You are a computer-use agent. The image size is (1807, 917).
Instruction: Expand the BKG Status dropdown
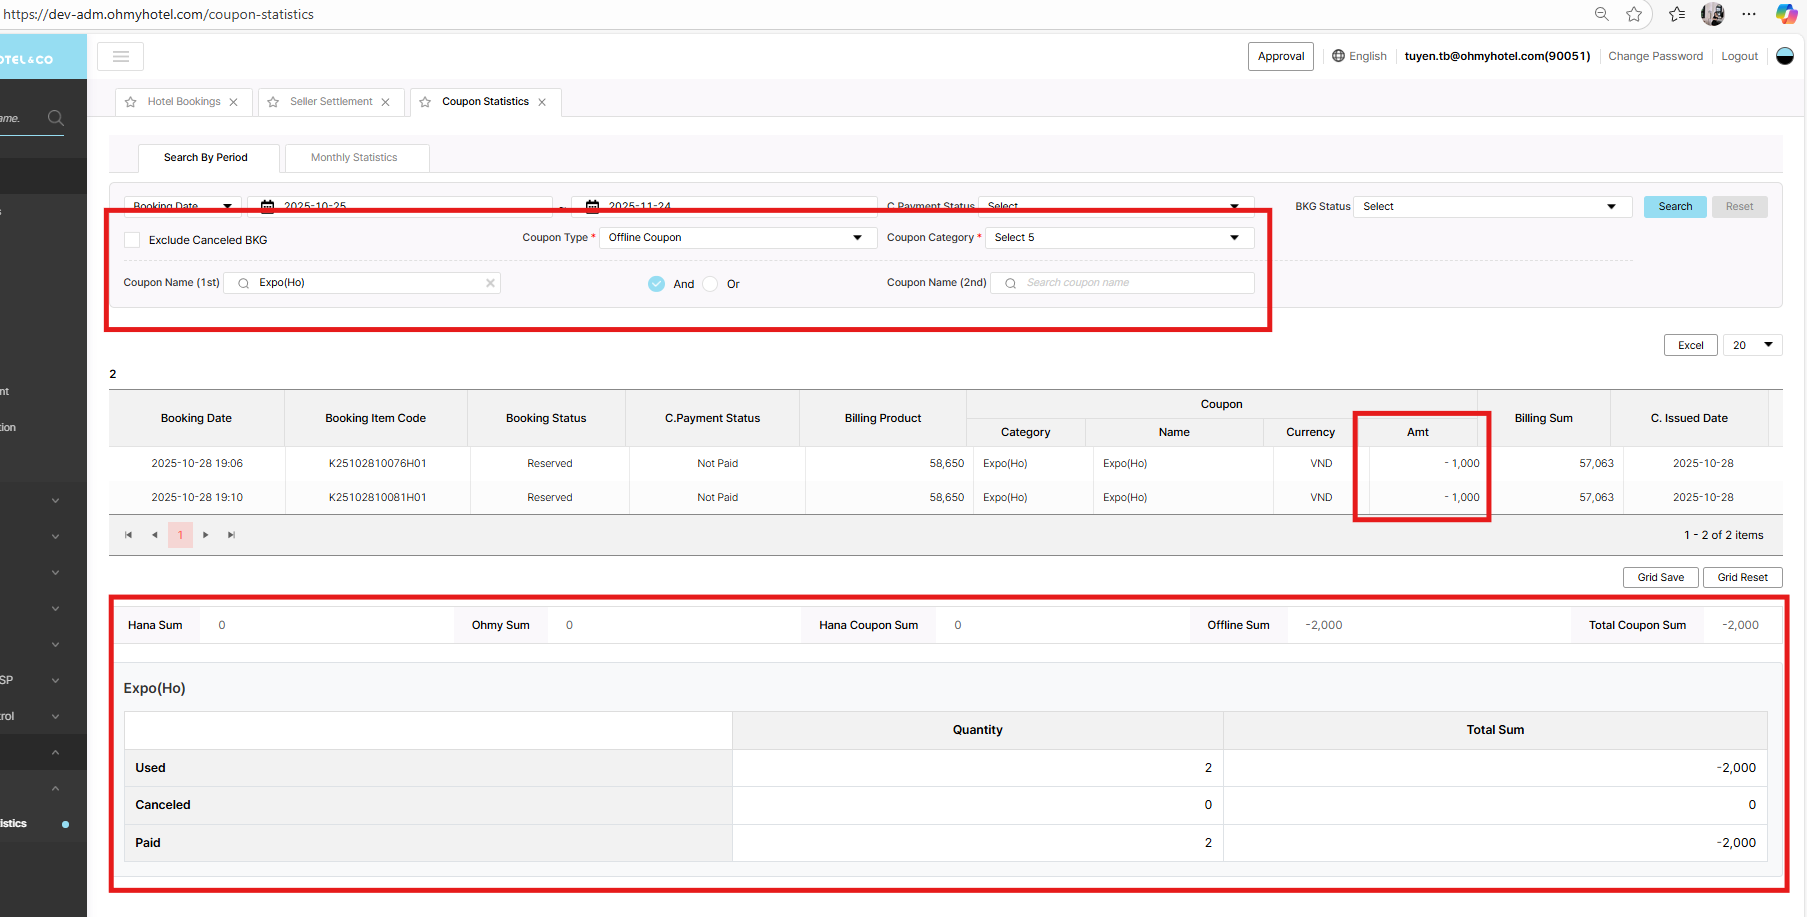click(1491, 207)
